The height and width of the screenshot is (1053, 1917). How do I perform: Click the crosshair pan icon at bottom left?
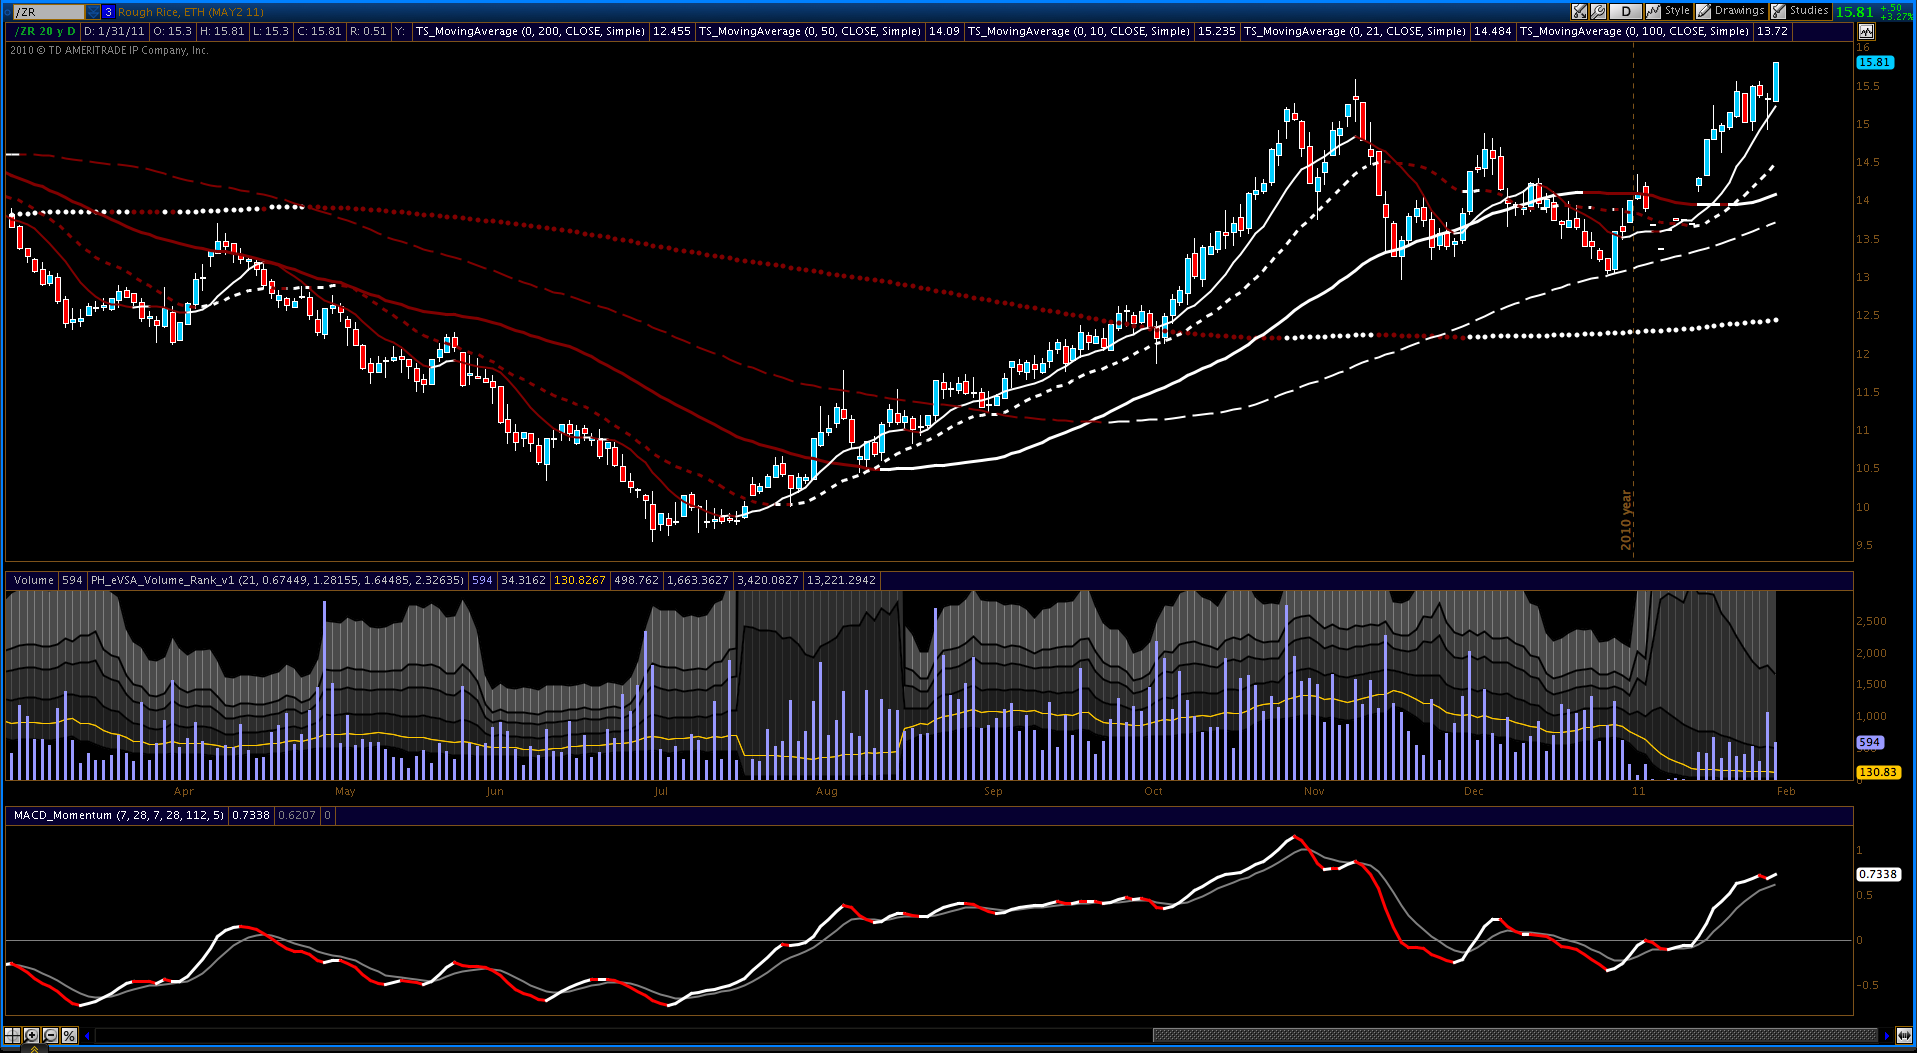pos(12,1036)
